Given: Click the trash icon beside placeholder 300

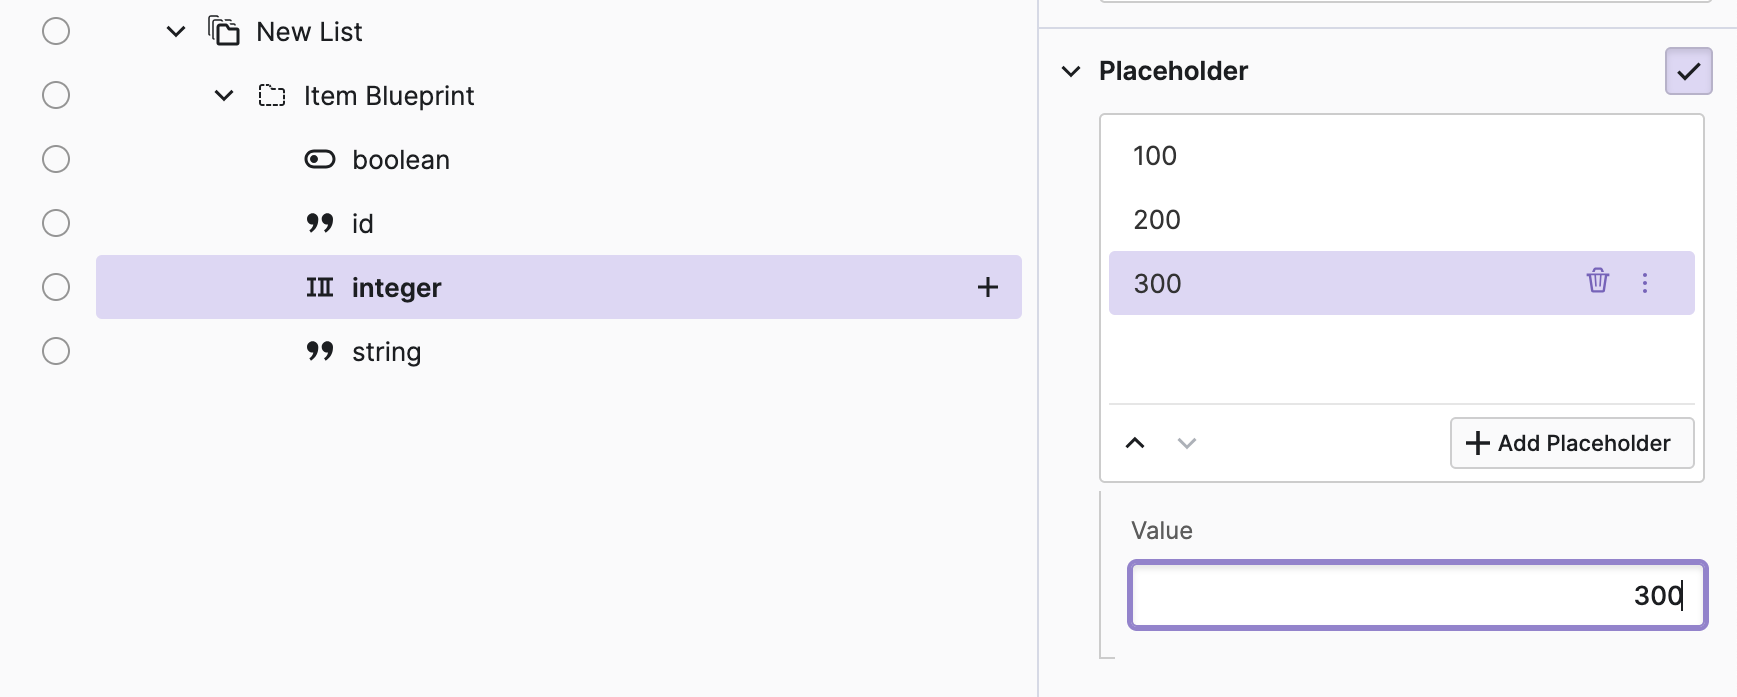Looking at the screenshot, I should 1597,281.
